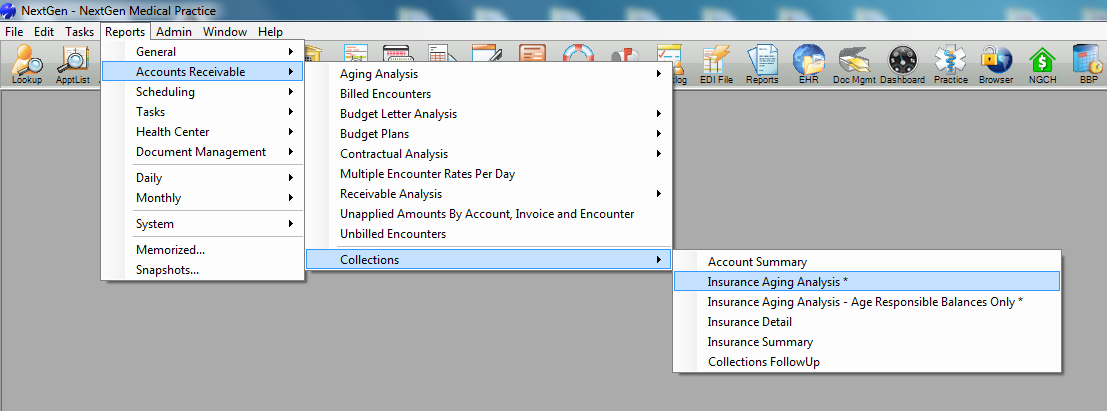Open the ApptList toolbar icon
Viewport: 1107px width, 411px height.
[x=71, y=64]
